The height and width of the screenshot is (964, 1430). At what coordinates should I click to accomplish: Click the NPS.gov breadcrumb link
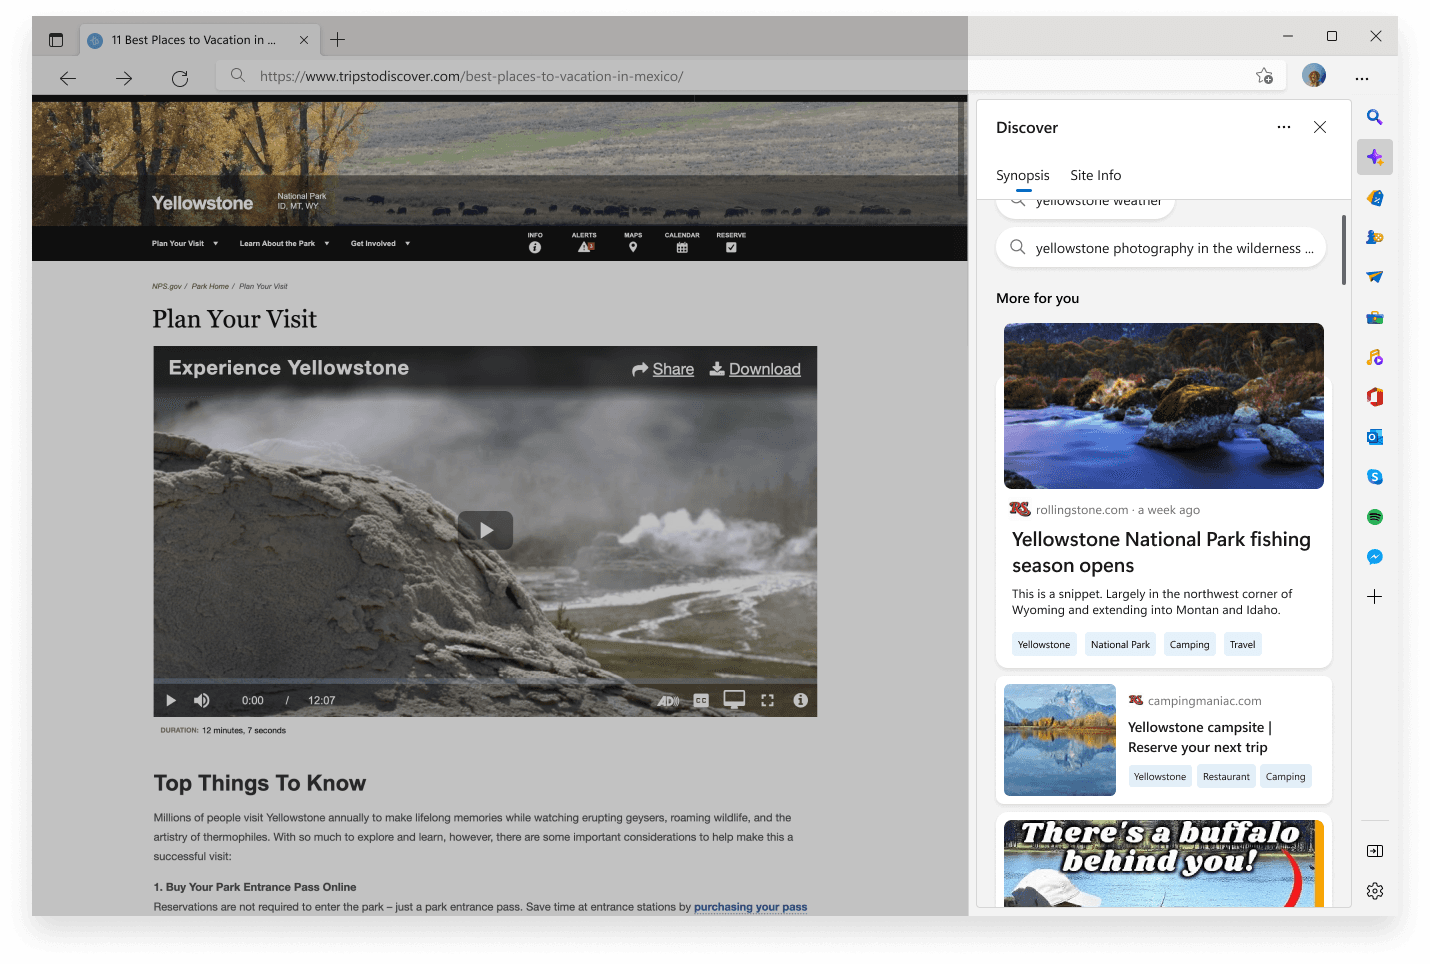click(x=167, y=286)
